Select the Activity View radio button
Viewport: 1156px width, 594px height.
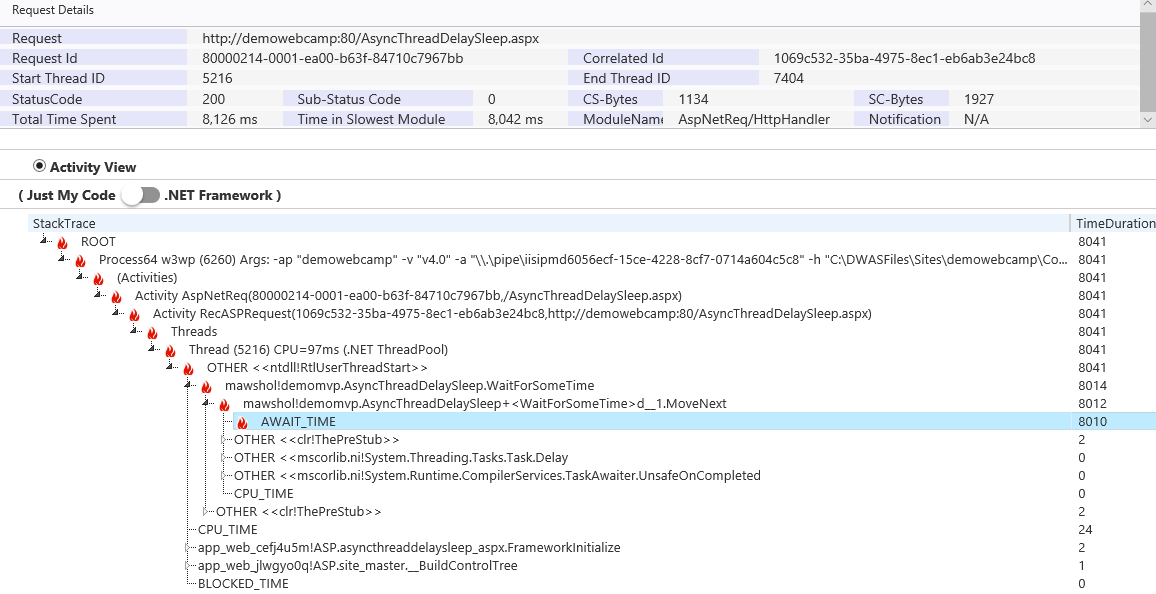(x=39, y=167)
